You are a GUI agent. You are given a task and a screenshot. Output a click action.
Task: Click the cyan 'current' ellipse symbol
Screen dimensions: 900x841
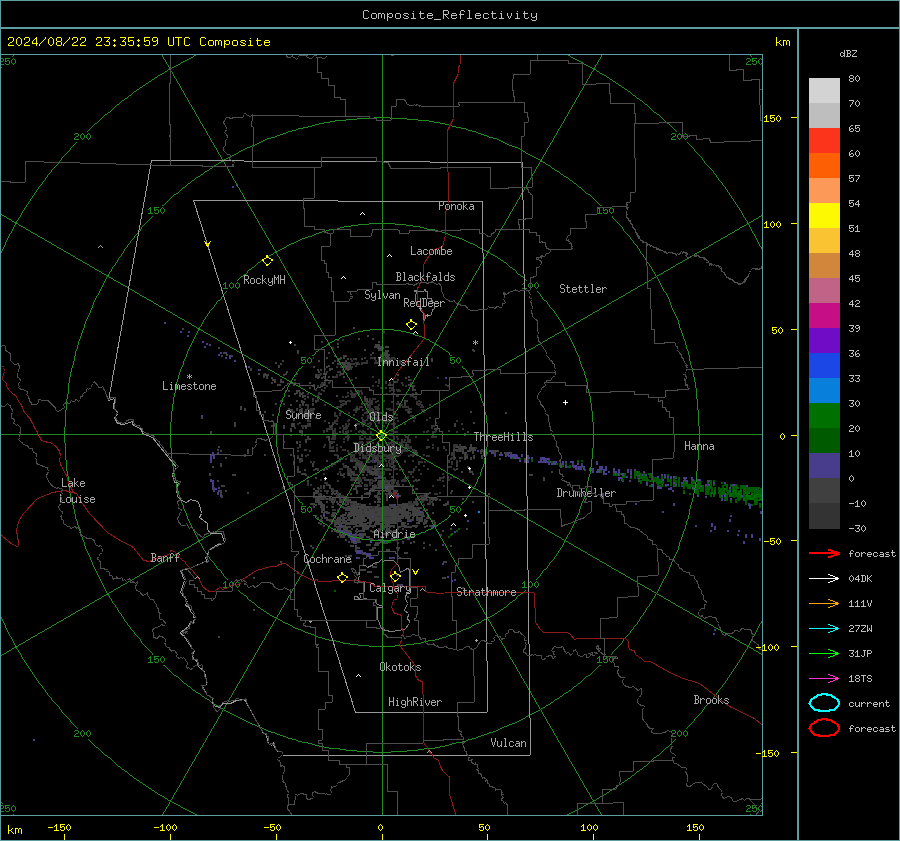pos(824,703)
